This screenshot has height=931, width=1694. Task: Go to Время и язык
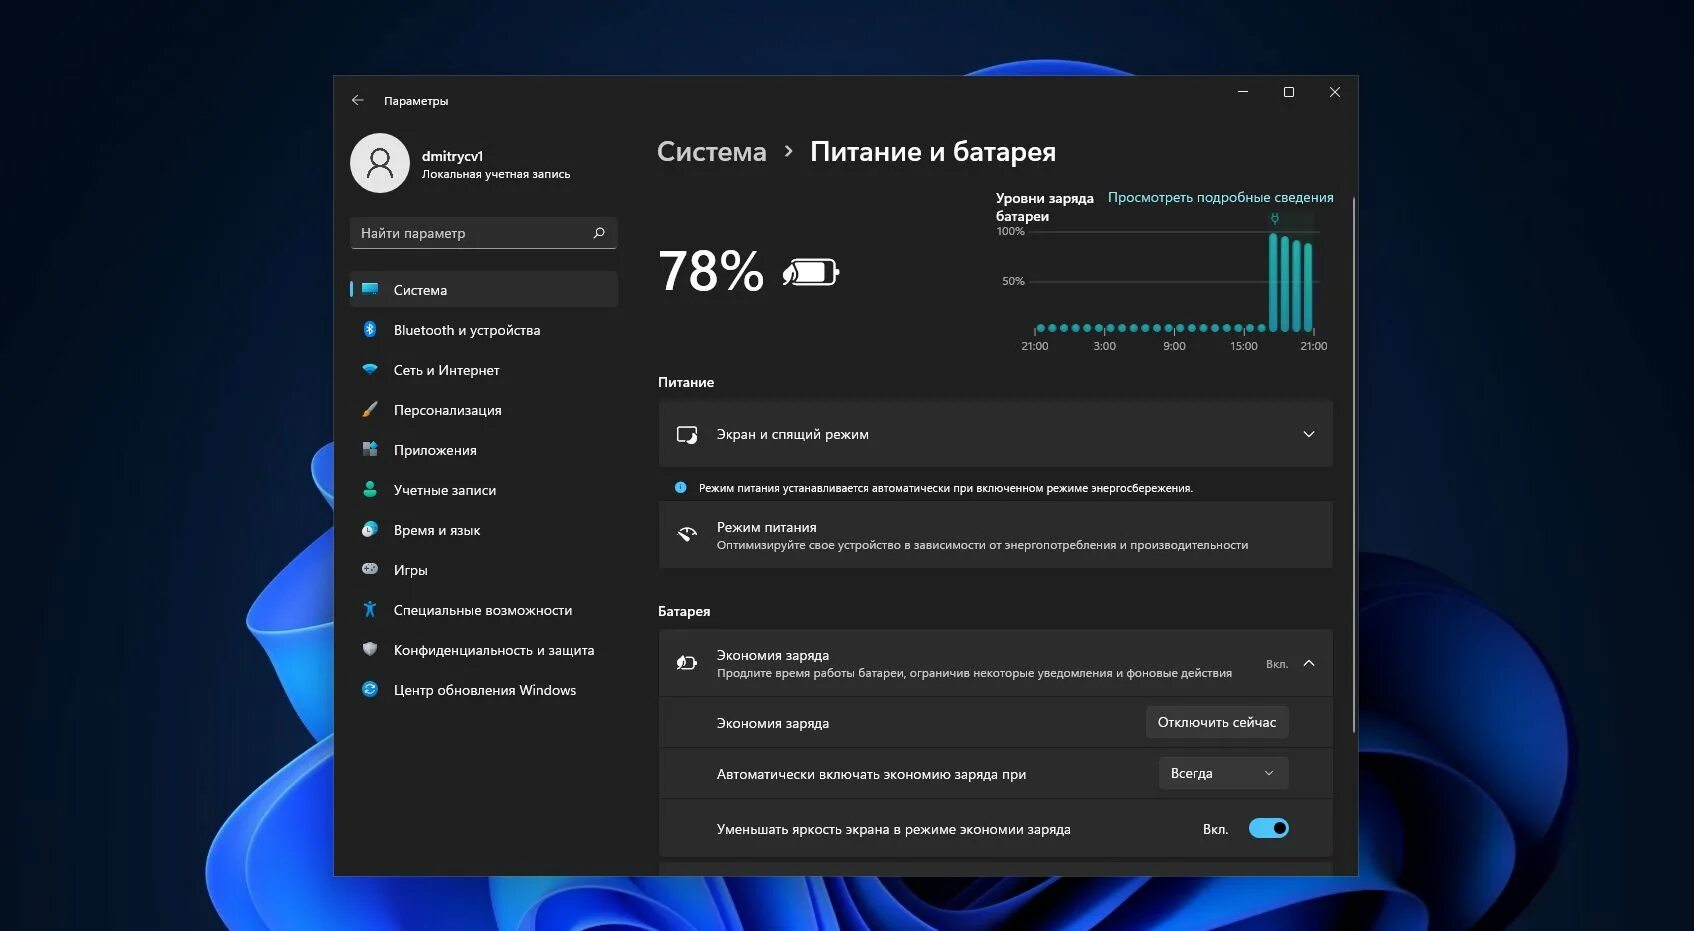pyautogui.click(x=484, y=529)
